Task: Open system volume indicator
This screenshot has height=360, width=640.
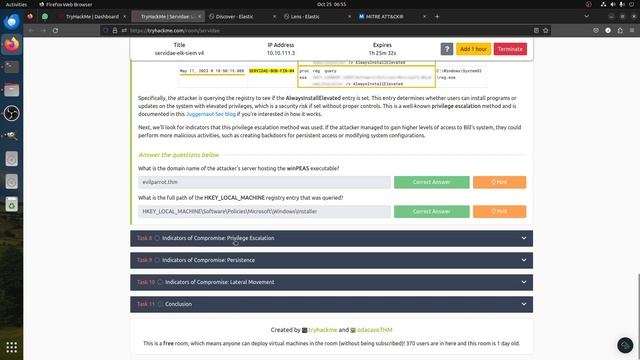Action: (613, 4)
